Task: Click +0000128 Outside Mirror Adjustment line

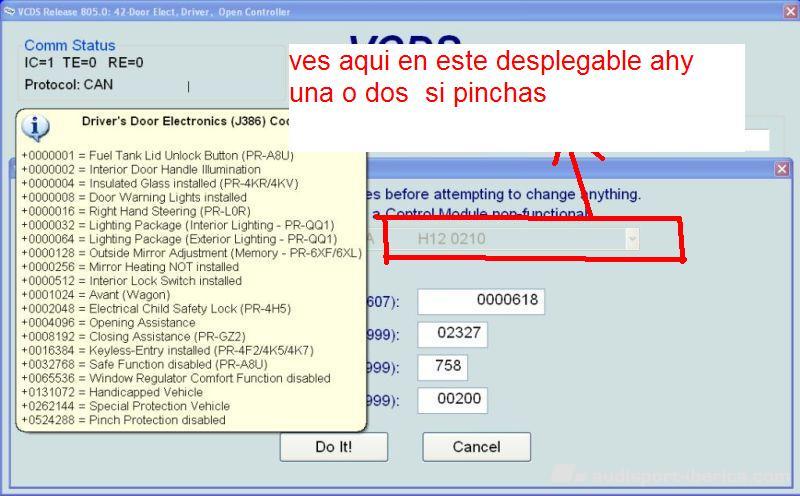Action: [192, 253]
